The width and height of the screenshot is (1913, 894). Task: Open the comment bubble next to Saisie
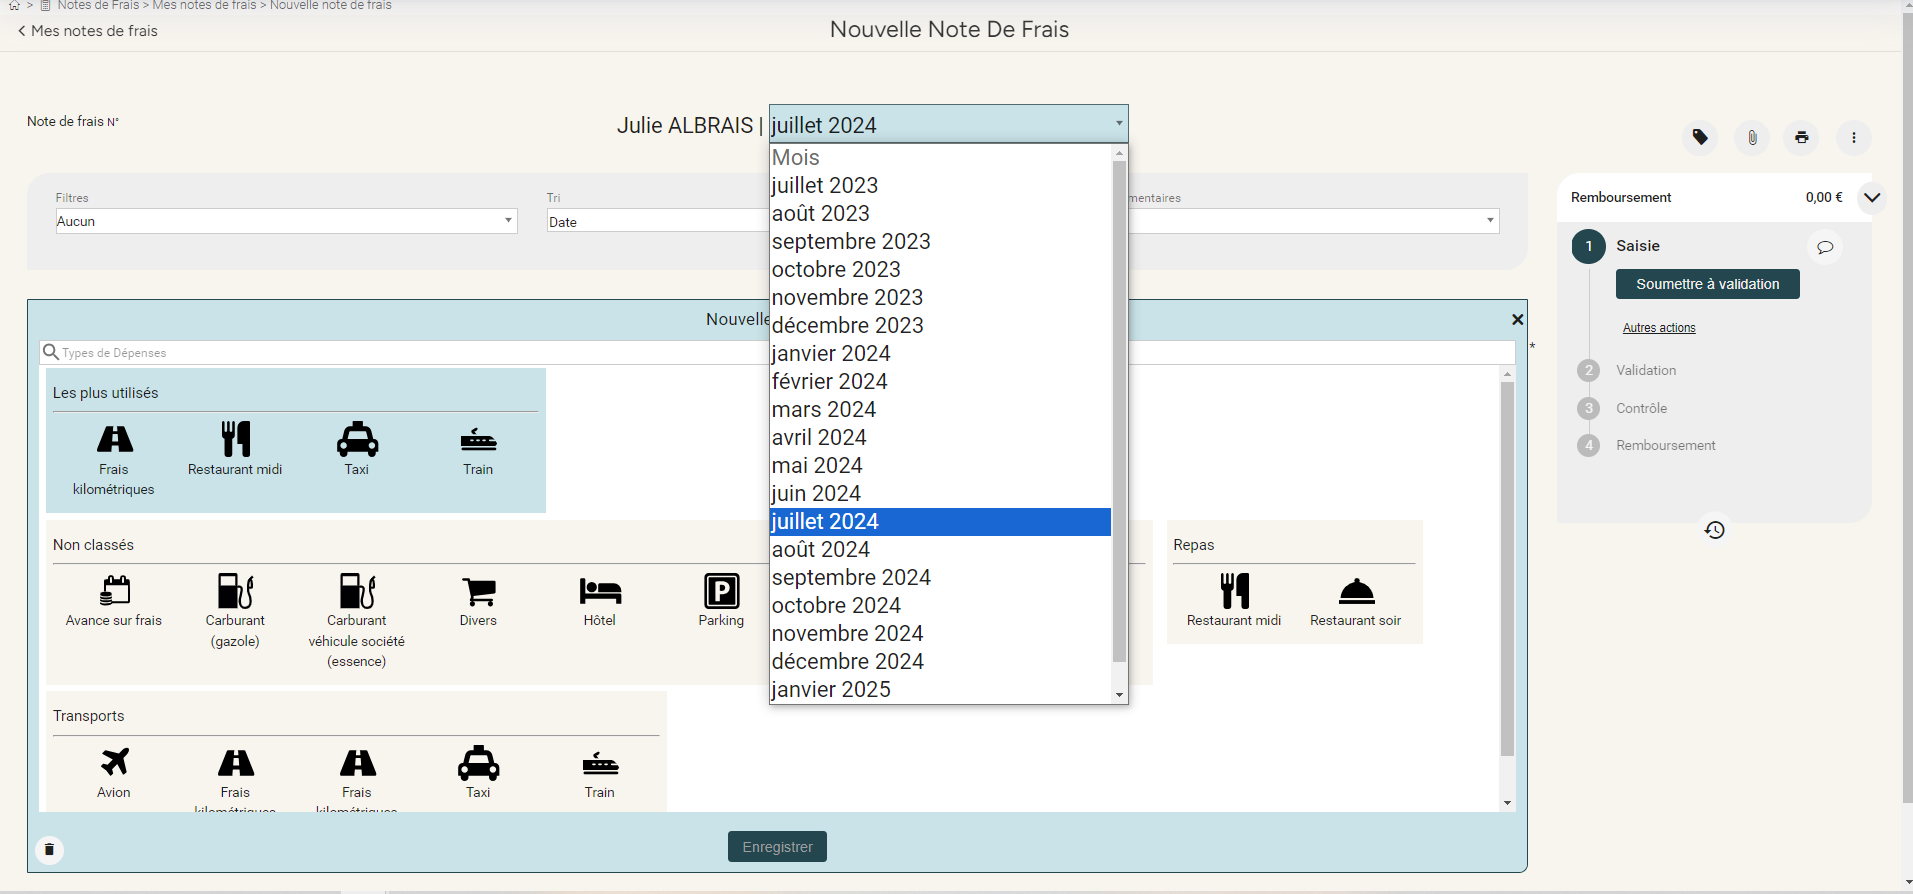click(1825, 247)
